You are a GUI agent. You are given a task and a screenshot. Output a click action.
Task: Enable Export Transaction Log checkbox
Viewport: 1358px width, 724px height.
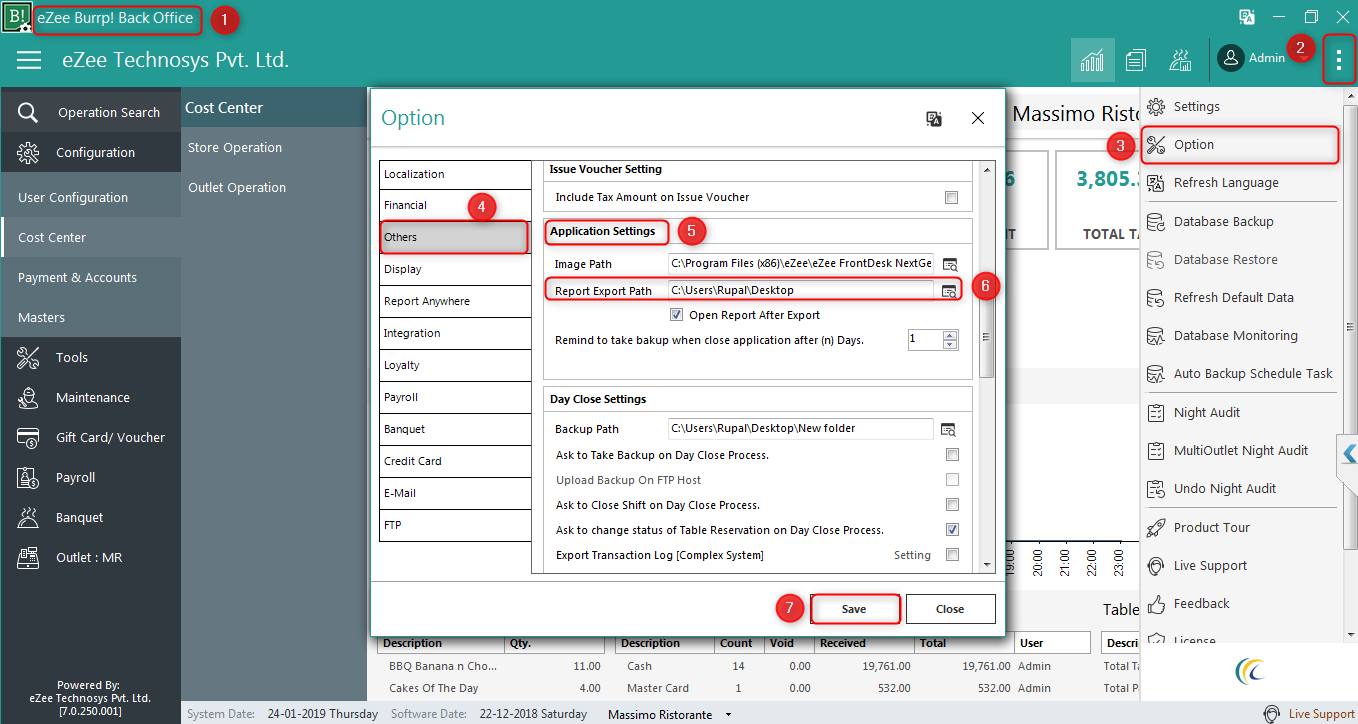pyautogui.click(x=952, y=555)
